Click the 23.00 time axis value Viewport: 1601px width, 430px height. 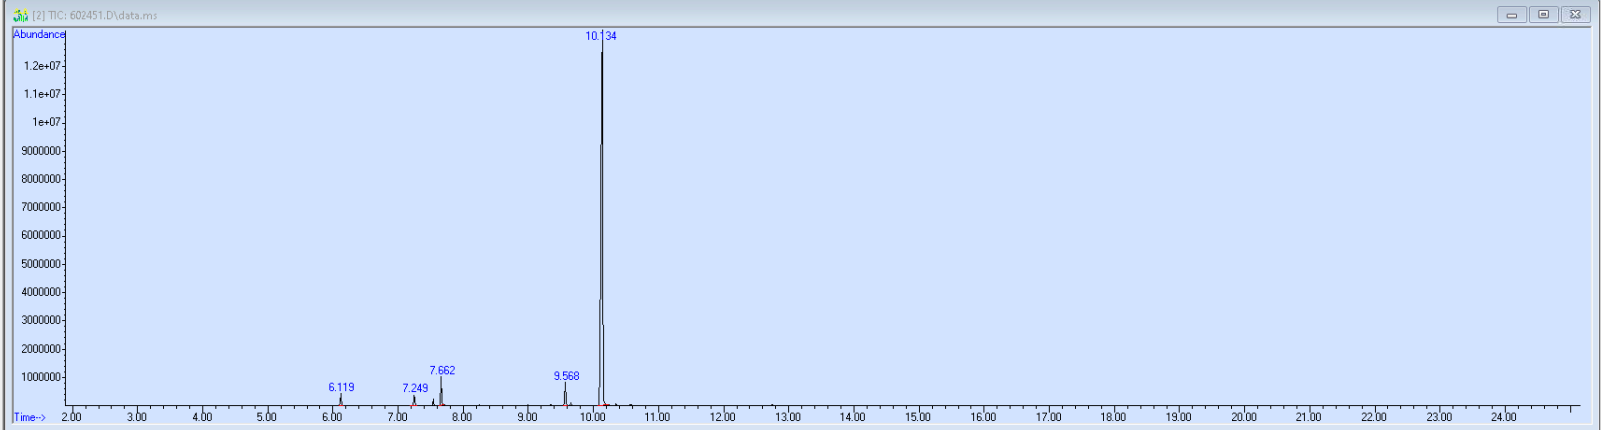pyautogui.click(x=1439, y=417)
